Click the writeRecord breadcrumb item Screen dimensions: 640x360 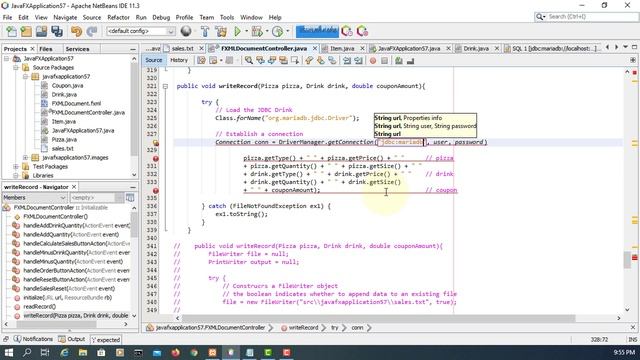point(303,328)
